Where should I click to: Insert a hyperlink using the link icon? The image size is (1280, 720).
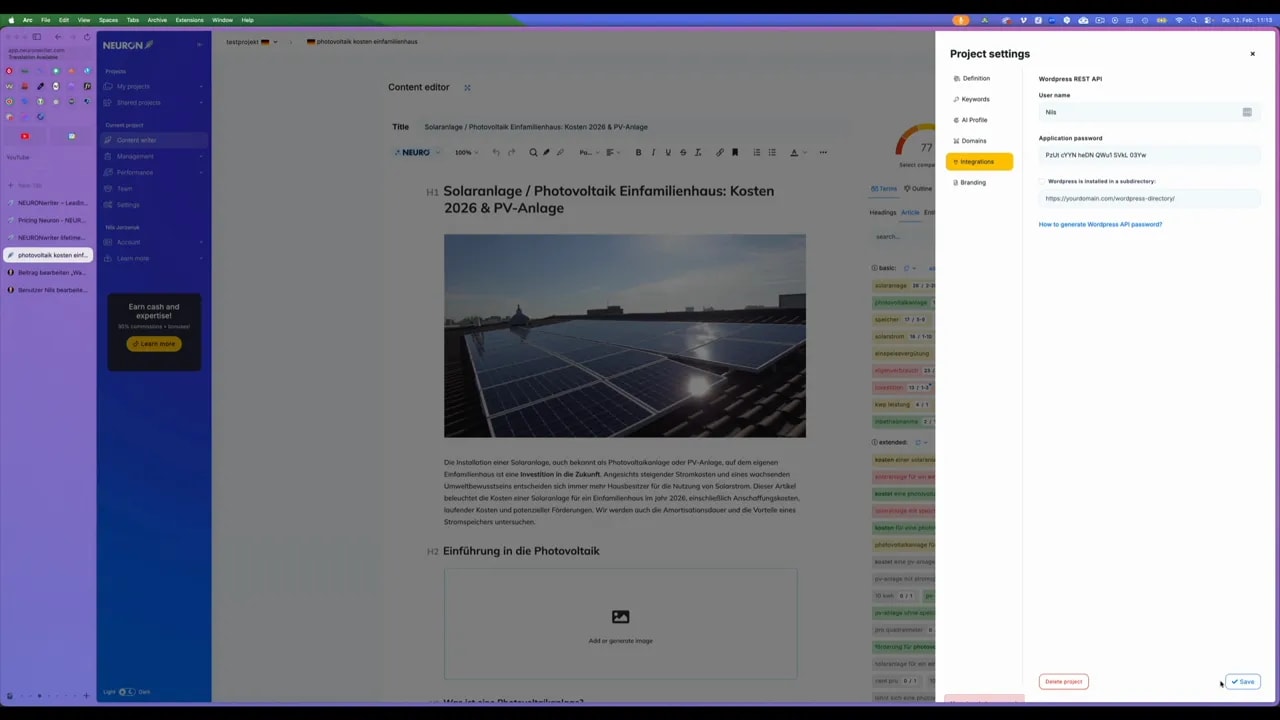(x=719, y=152)
